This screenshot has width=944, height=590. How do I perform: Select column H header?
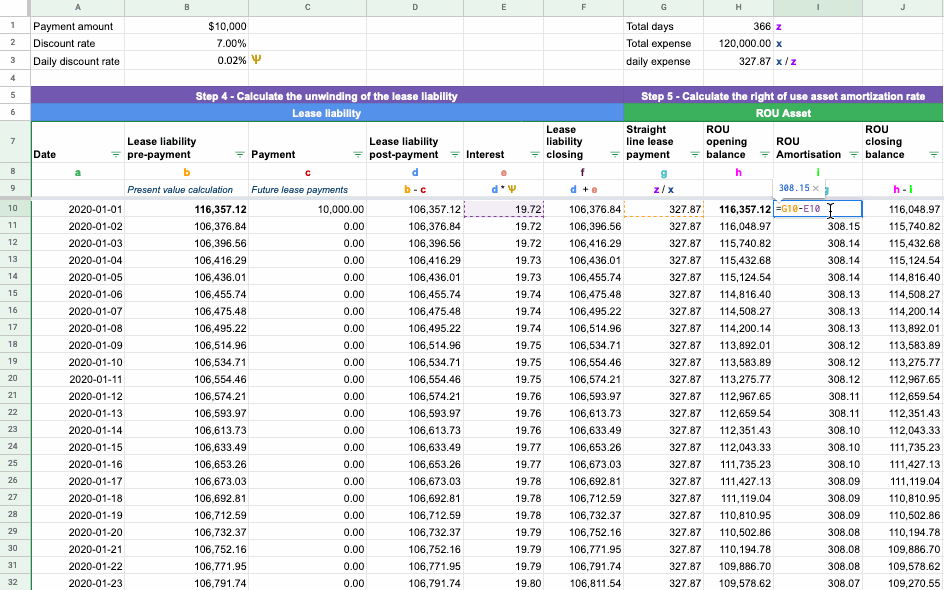738,8
